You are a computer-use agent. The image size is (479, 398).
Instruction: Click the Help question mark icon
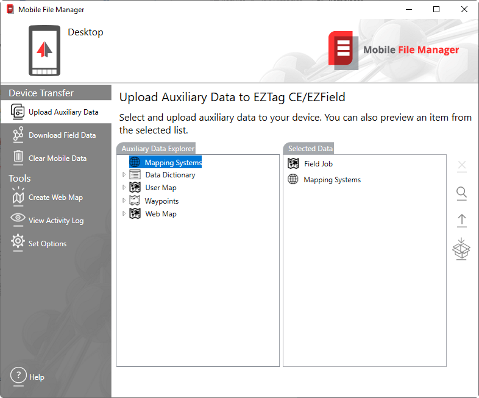coord(18,376)
